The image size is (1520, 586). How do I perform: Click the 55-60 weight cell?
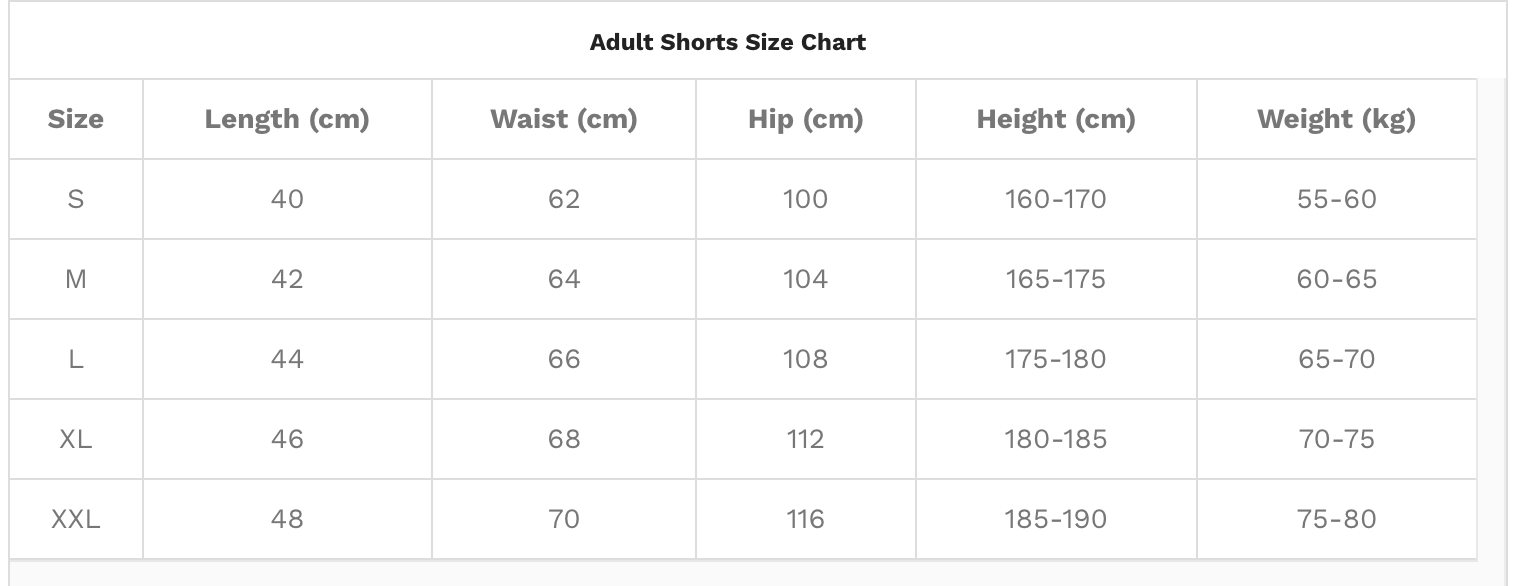(x=1337, y=199)
